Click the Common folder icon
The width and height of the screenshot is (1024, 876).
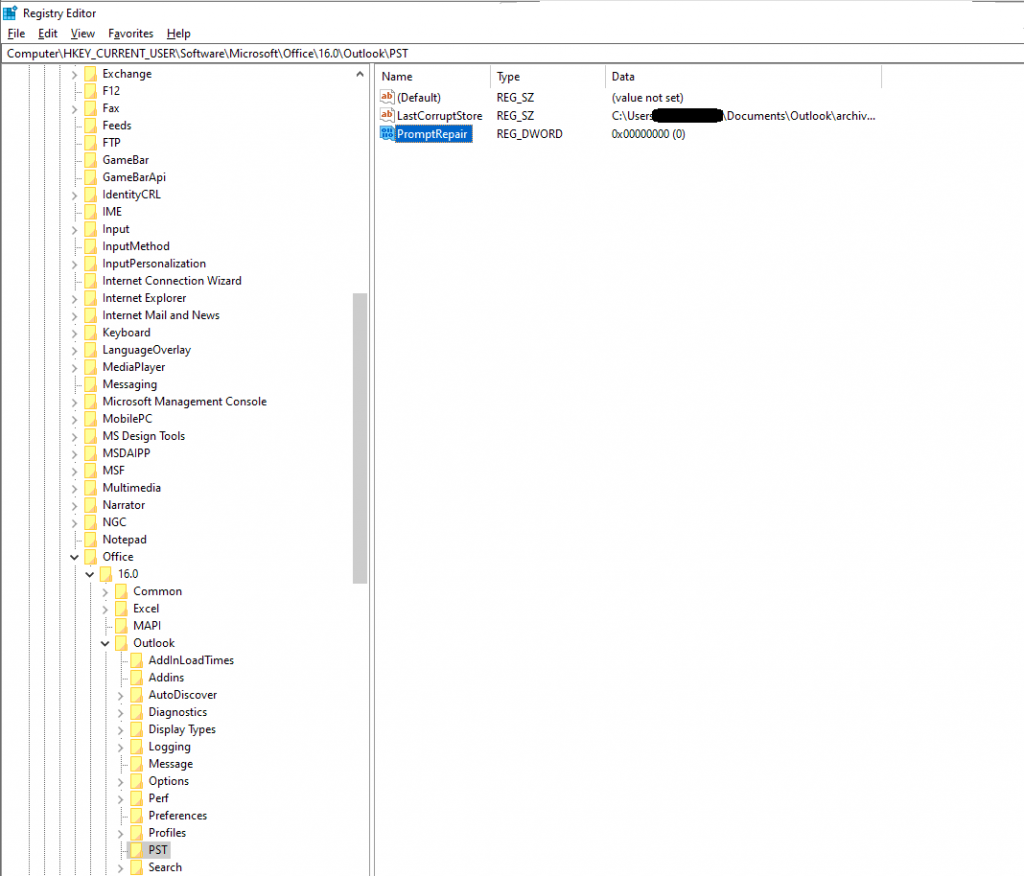coord(121,591)
